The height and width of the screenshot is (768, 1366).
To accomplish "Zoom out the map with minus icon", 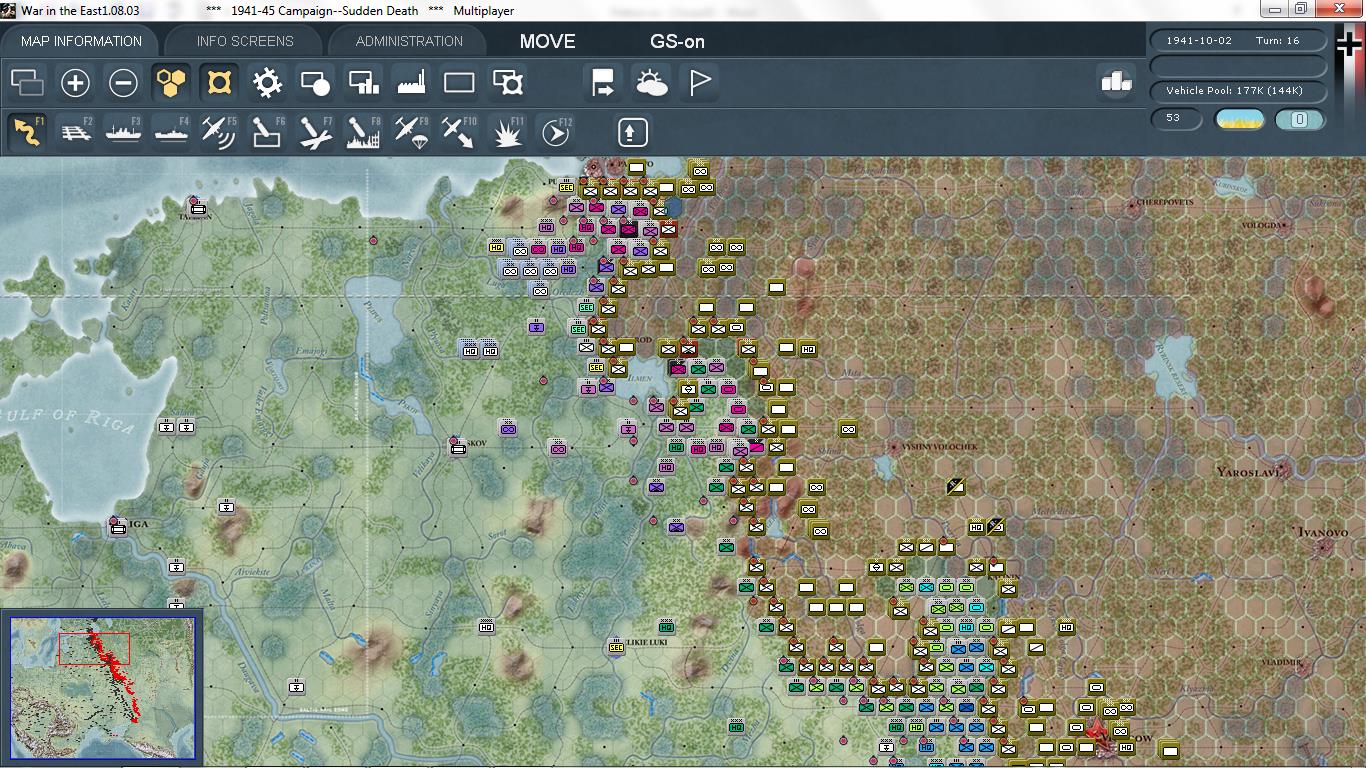I will pos(123,82).
